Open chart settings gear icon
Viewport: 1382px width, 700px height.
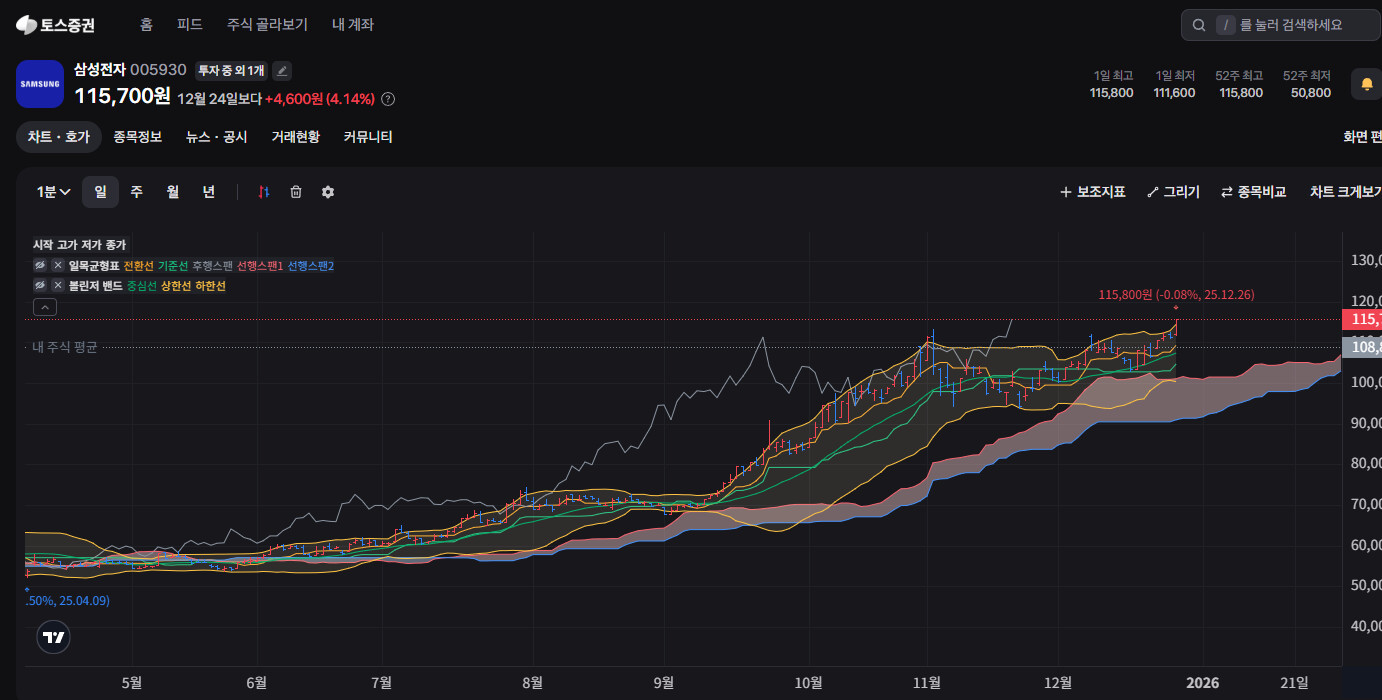[x=328, y=192]
